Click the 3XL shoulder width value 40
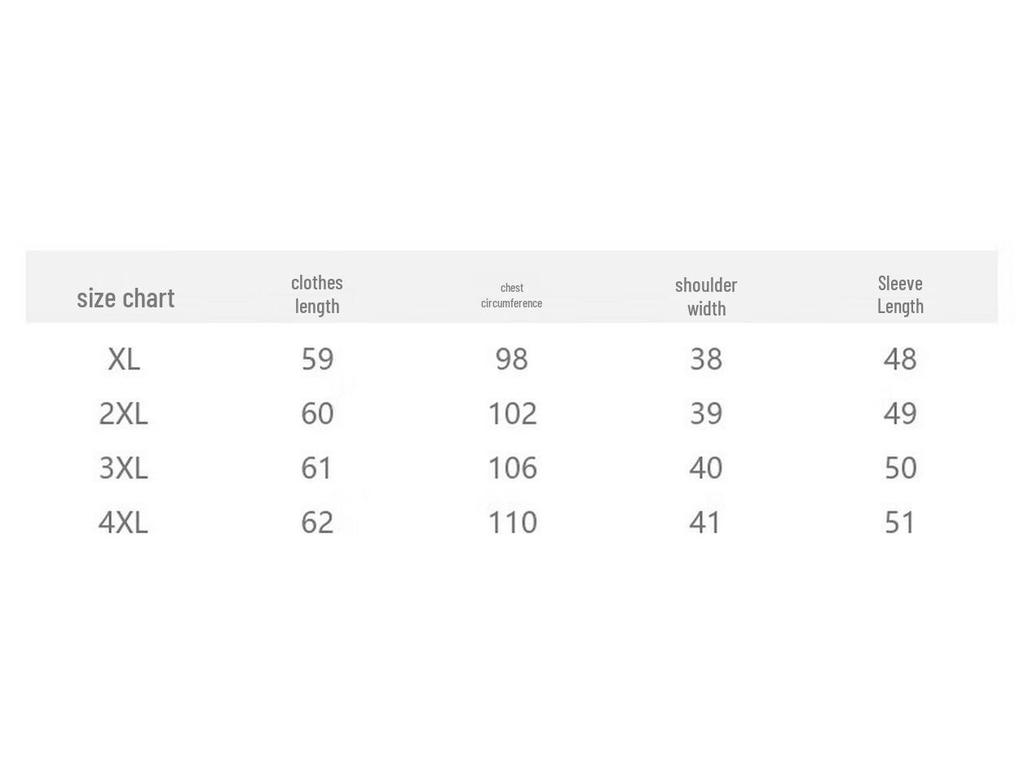The image size is (1024, 768). [706, 468]
